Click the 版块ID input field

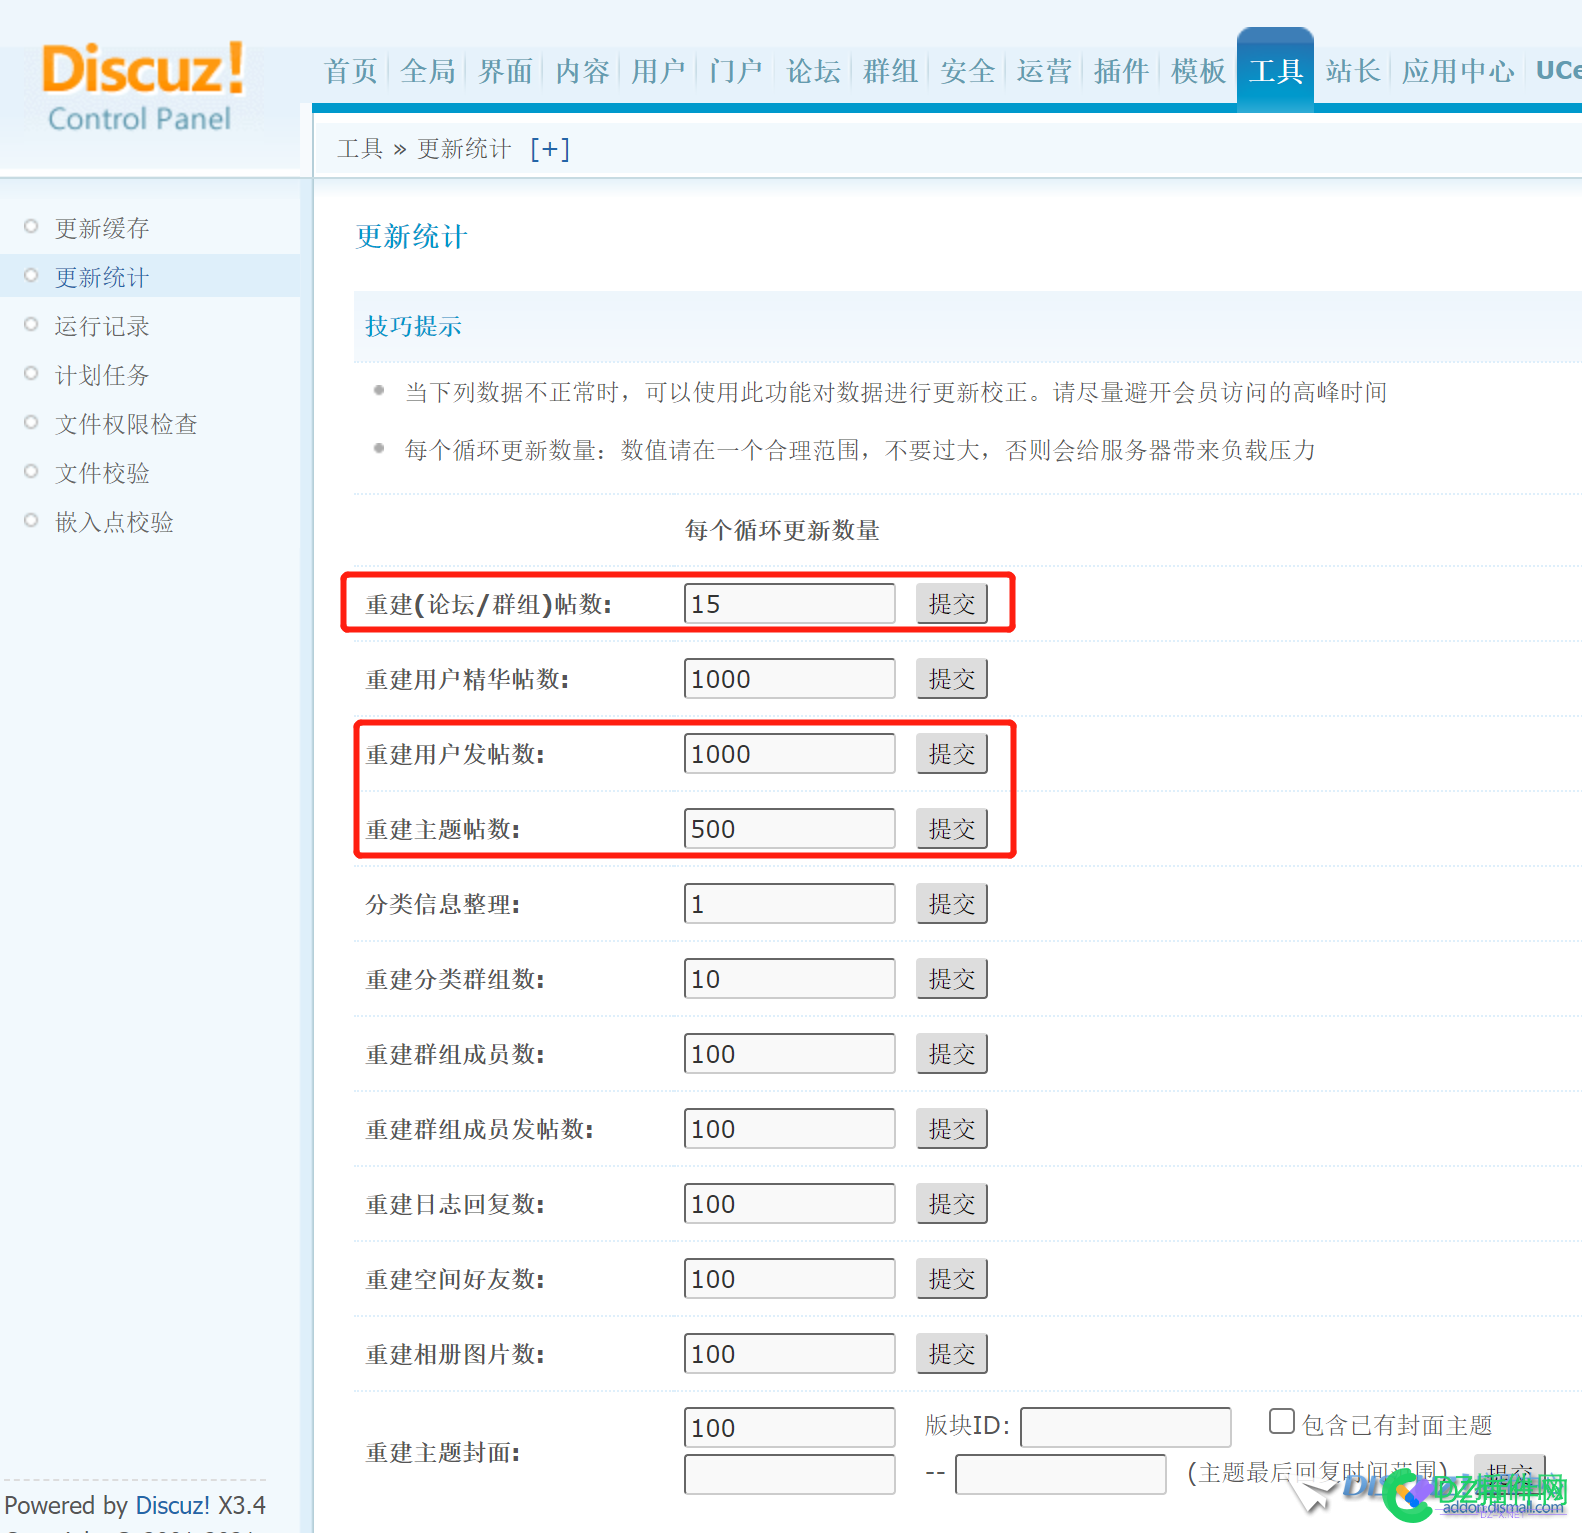point(1125,1428)
